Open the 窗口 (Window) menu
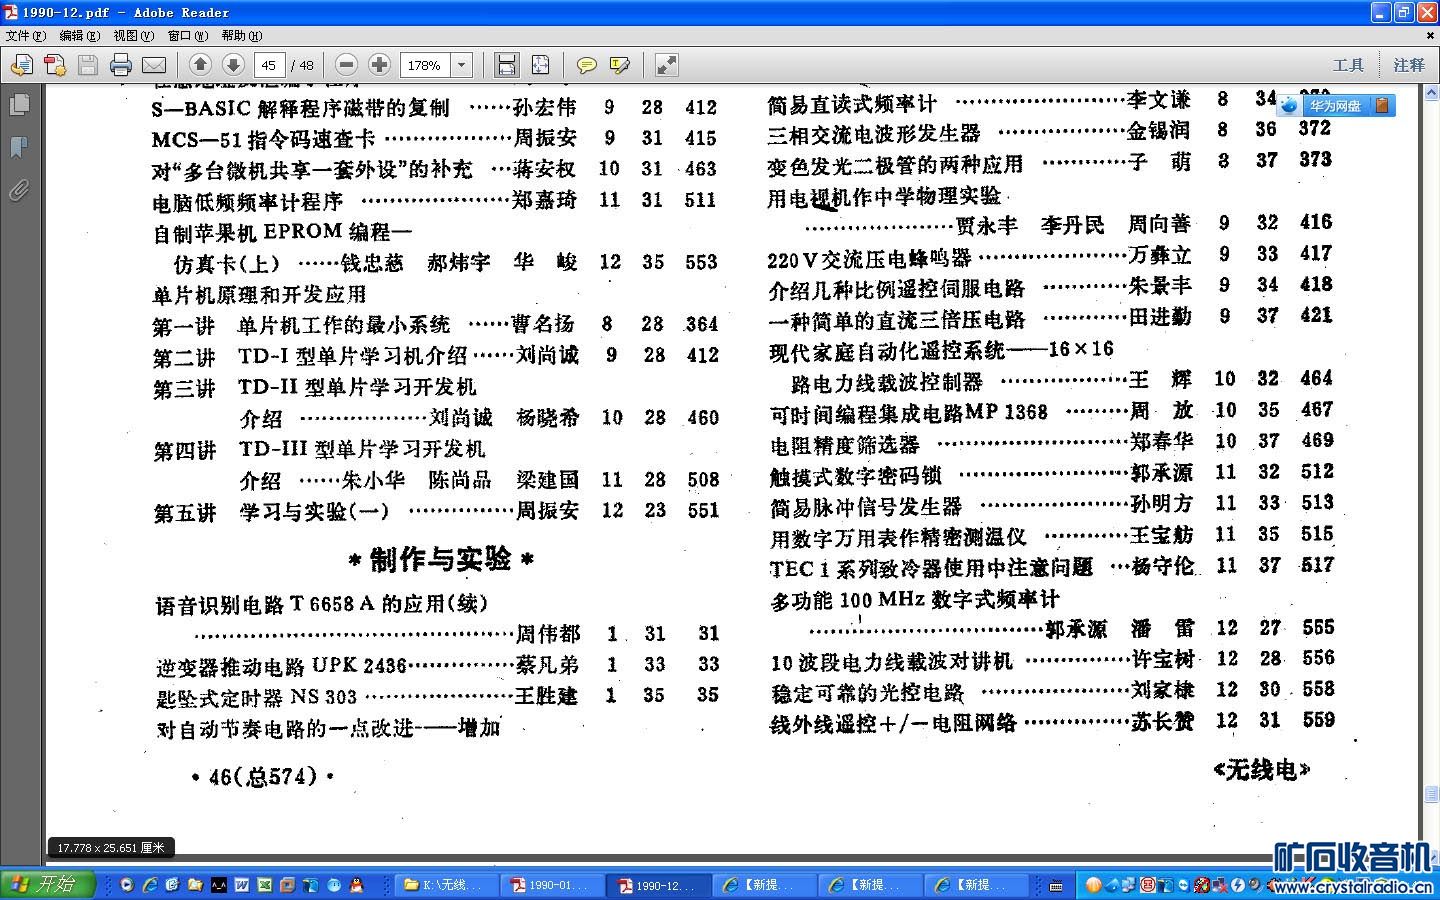This screenshot has height=900, width=1440. 187,35
